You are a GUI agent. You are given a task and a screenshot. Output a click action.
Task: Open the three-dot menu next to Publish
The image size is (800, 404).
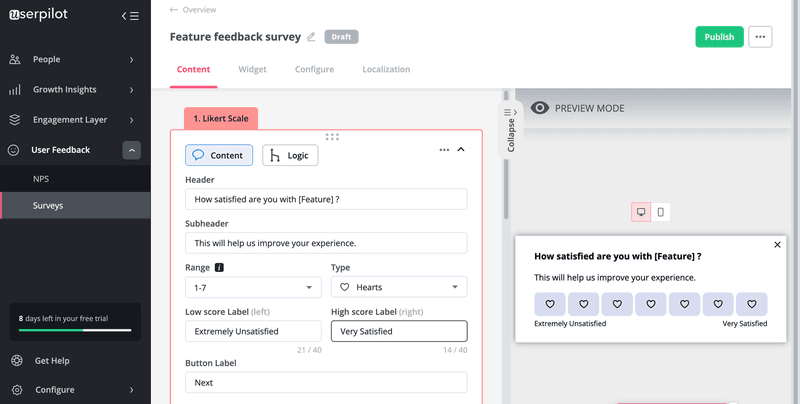click(x=761, y=37)
